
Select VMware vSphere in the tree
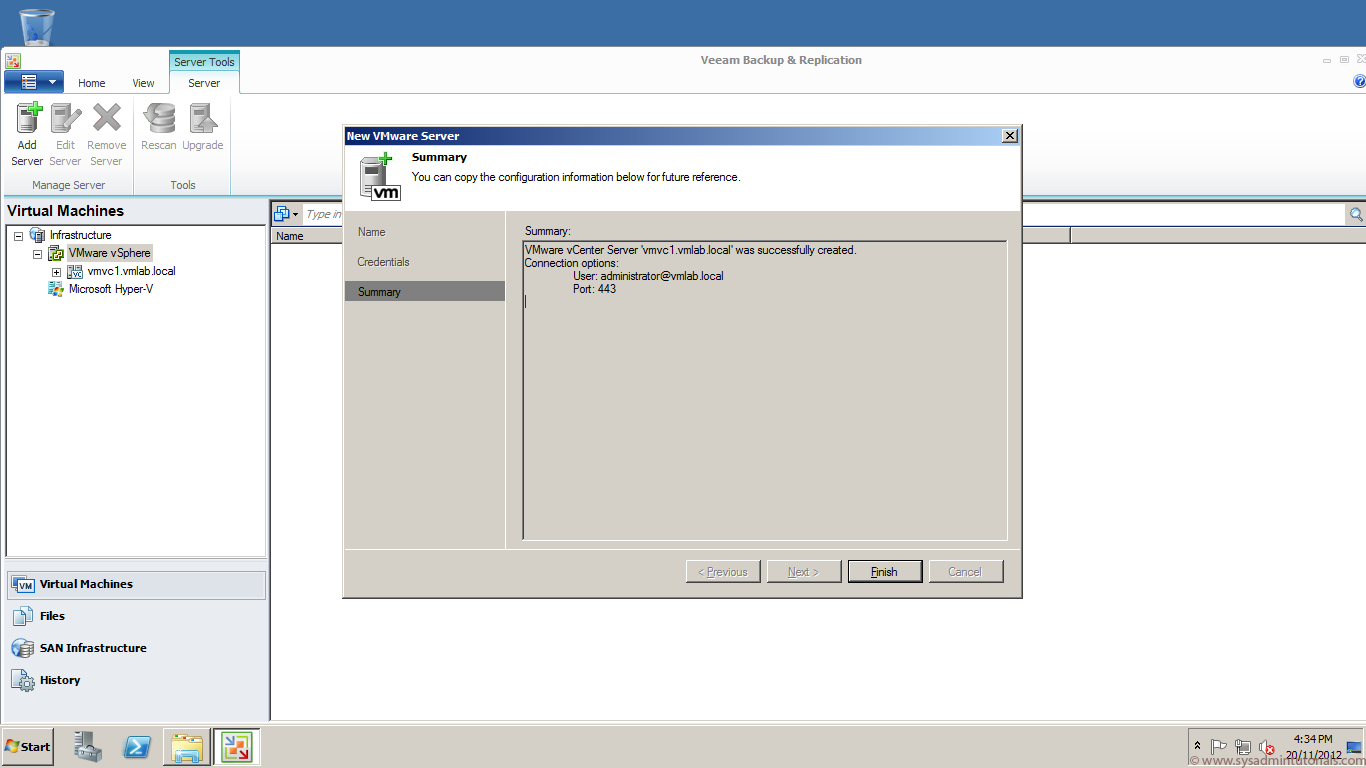[109, 253]
